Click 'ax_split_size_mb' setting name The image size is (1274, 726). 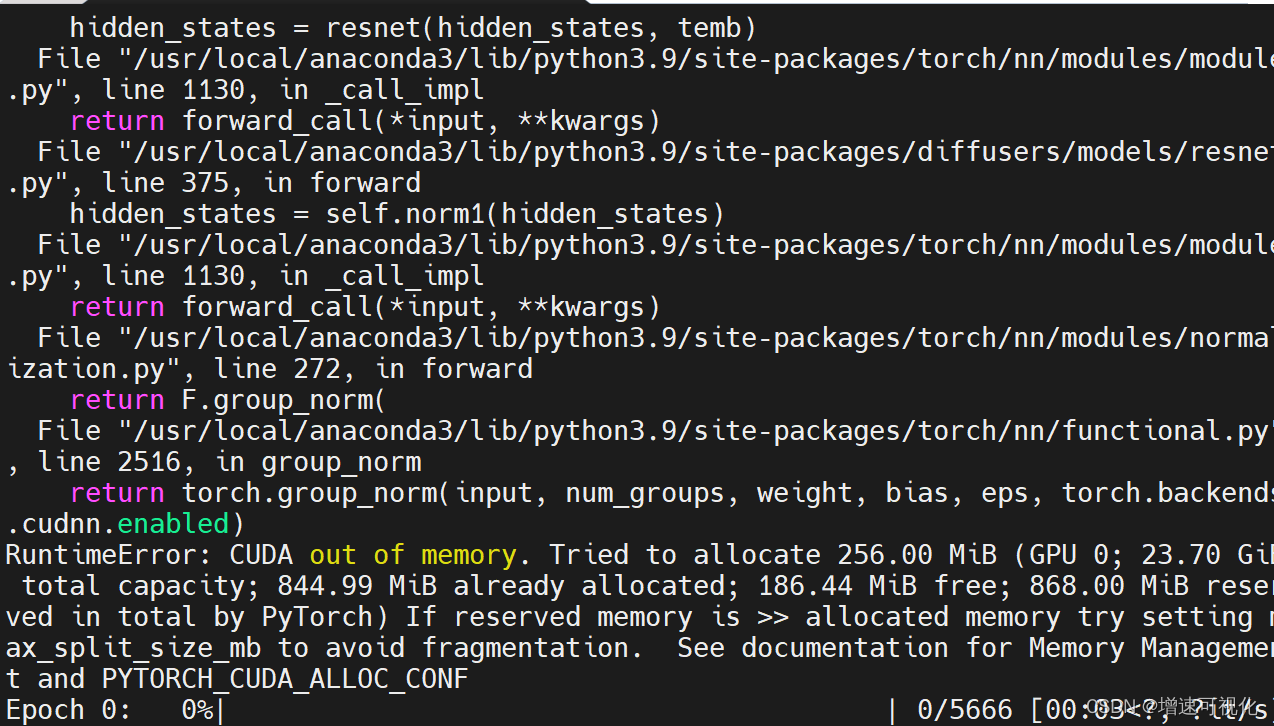point(133,648)
